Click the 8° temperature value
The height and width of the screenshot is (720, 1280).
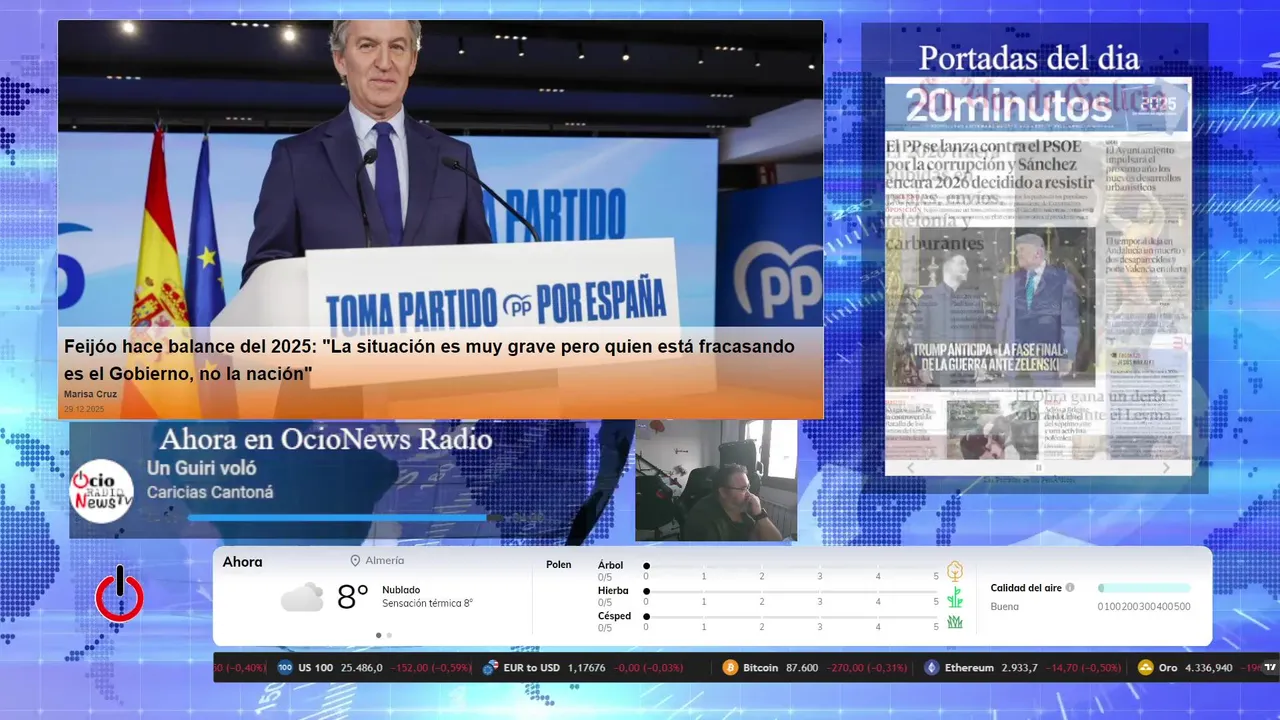(x=352, y=597)
